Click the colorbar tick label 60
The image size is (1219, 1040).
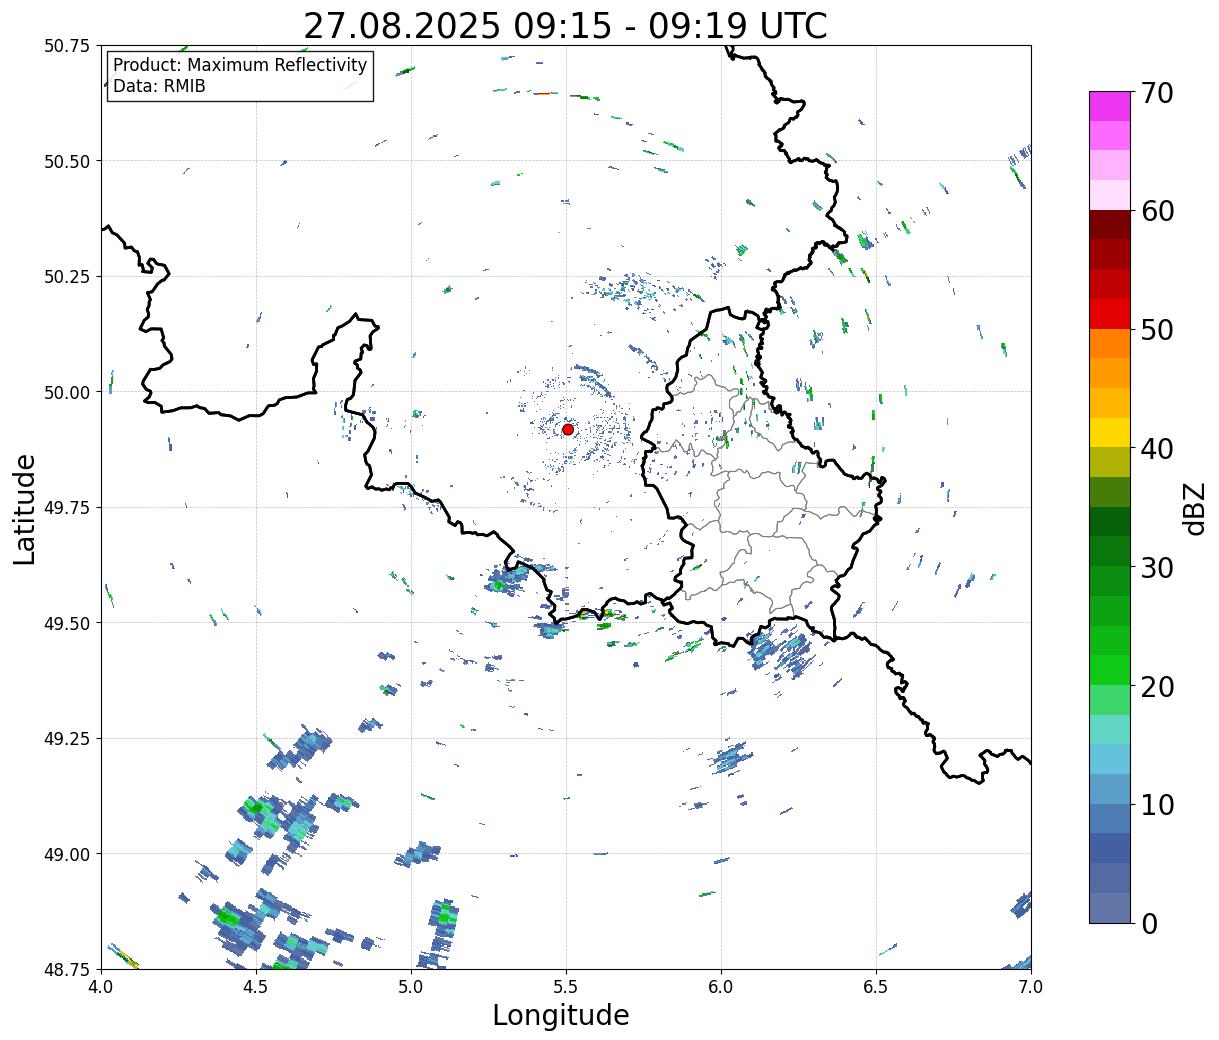pyautogui.click(x=1157, y=211)
